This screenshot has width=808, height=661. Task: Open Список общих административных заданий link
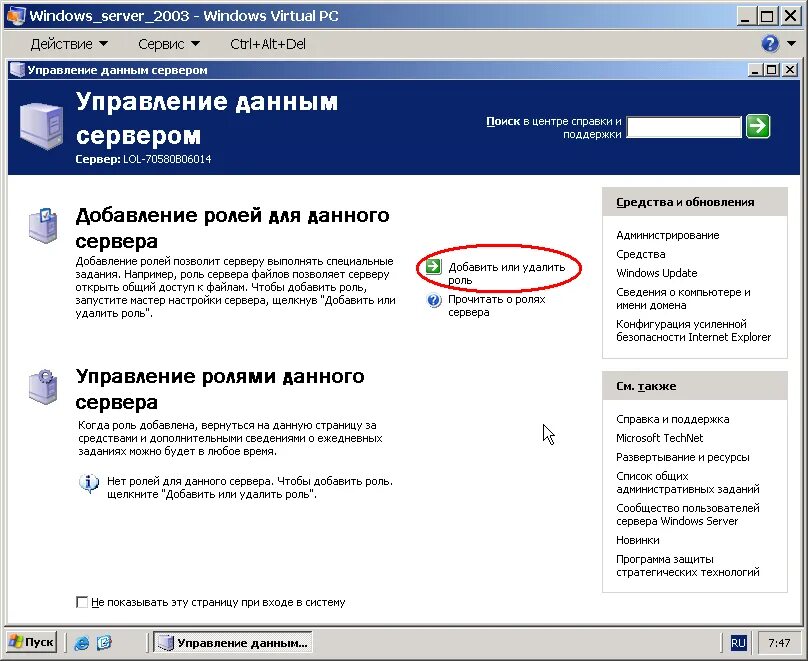(x=687, y=482)
